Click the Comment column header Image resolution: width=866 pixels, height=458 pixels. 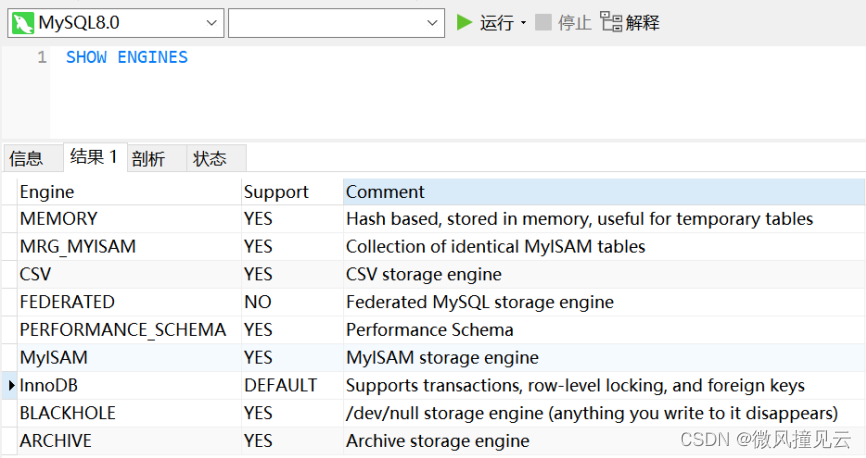pyautogui.click(x=604, y=192)
